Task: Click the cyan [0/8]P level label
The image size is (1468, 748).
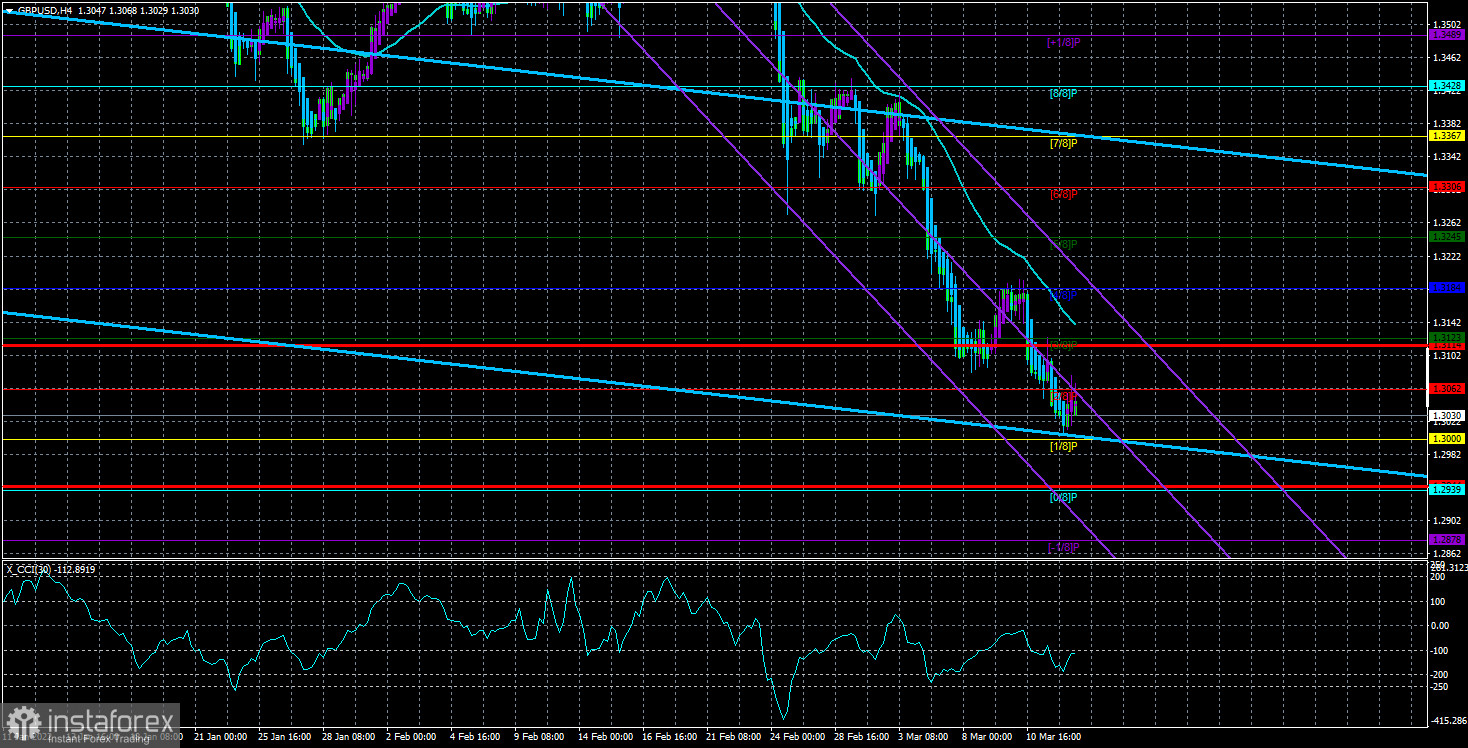Action: coord(1063,497)
